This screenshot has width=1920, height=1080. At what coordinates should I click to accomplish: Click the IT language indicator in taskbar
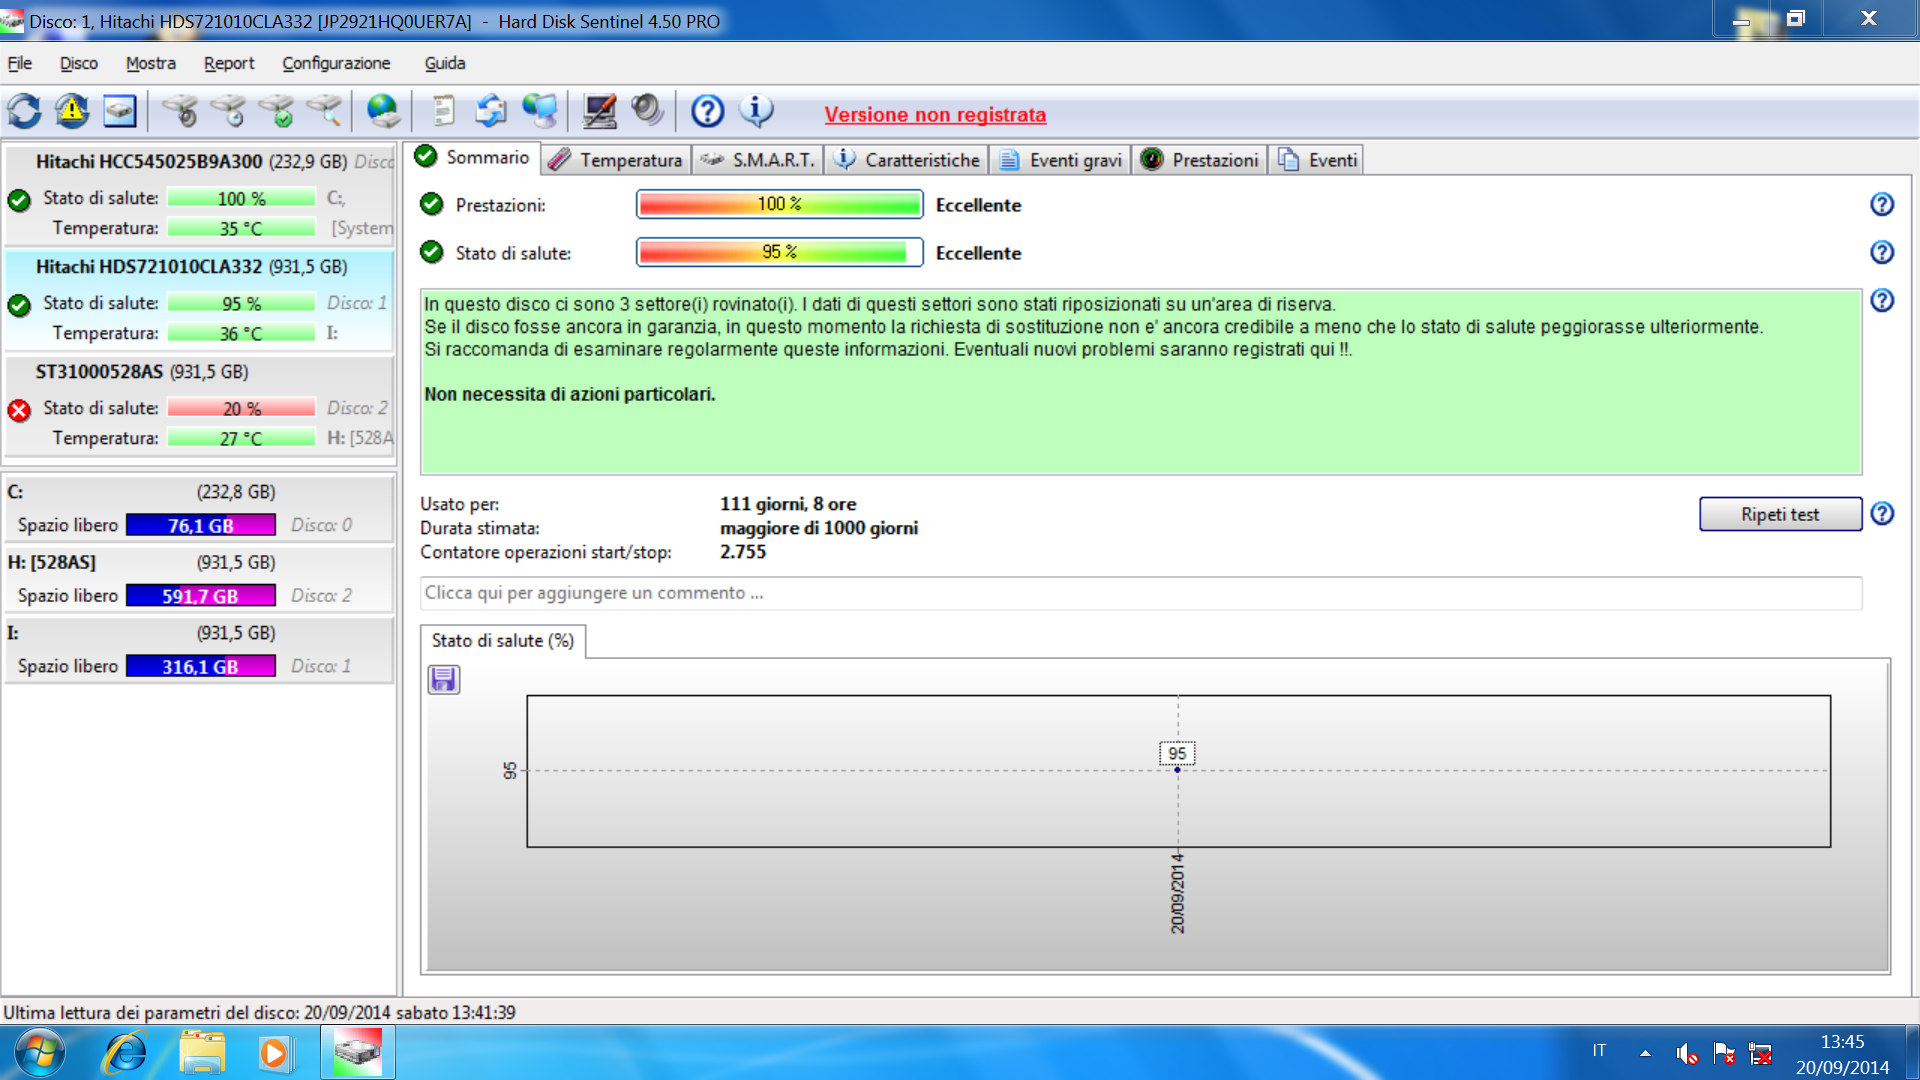click(1599, 1051)
